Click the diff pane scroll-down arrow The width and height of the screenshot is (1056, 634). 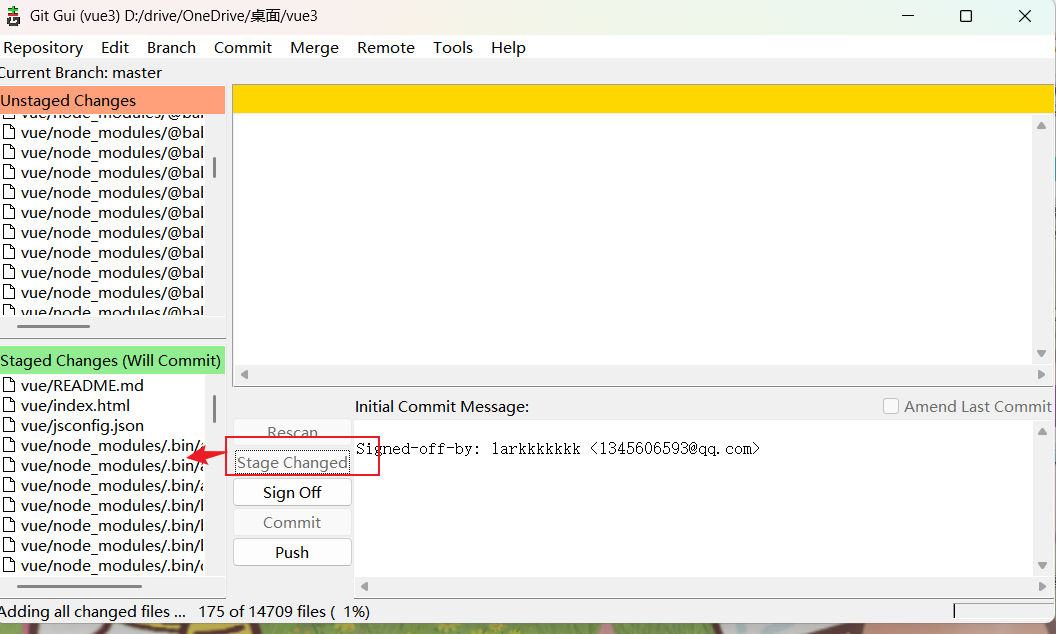coord(1041,354)
